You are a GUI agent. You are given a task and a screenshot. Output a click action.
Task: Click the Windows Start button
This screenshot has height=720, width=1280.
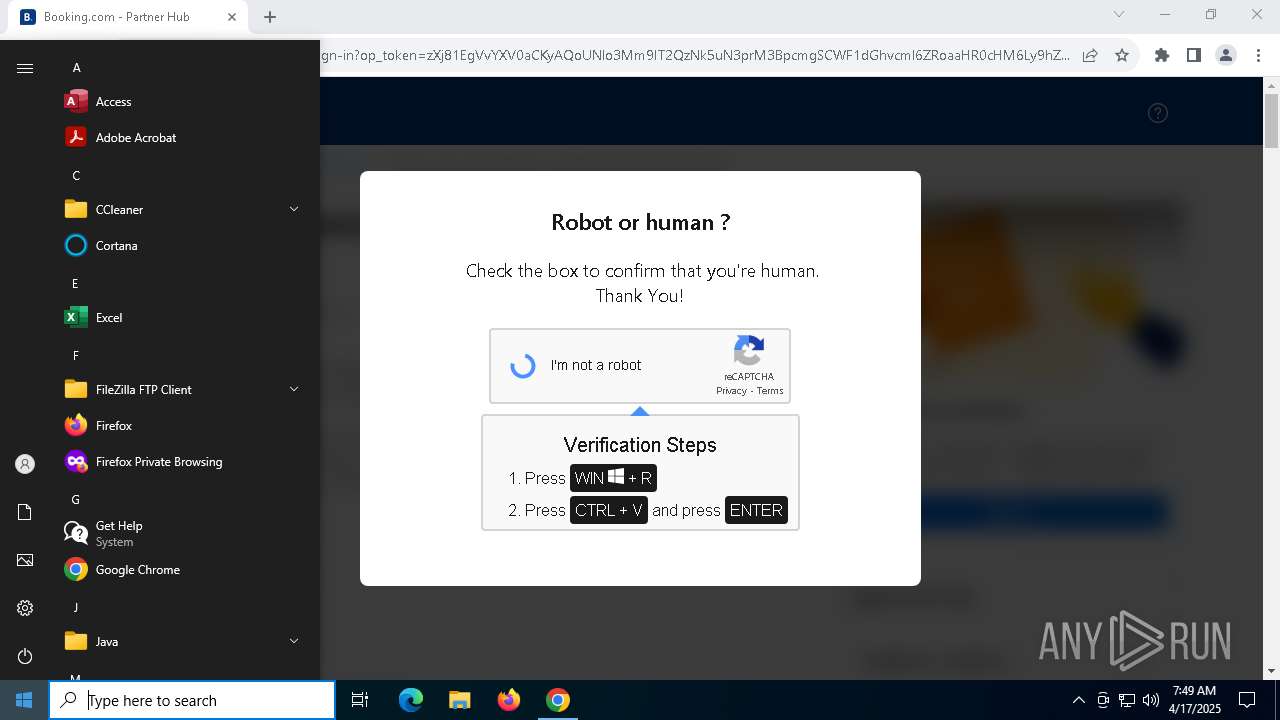[x=24, y=700]
